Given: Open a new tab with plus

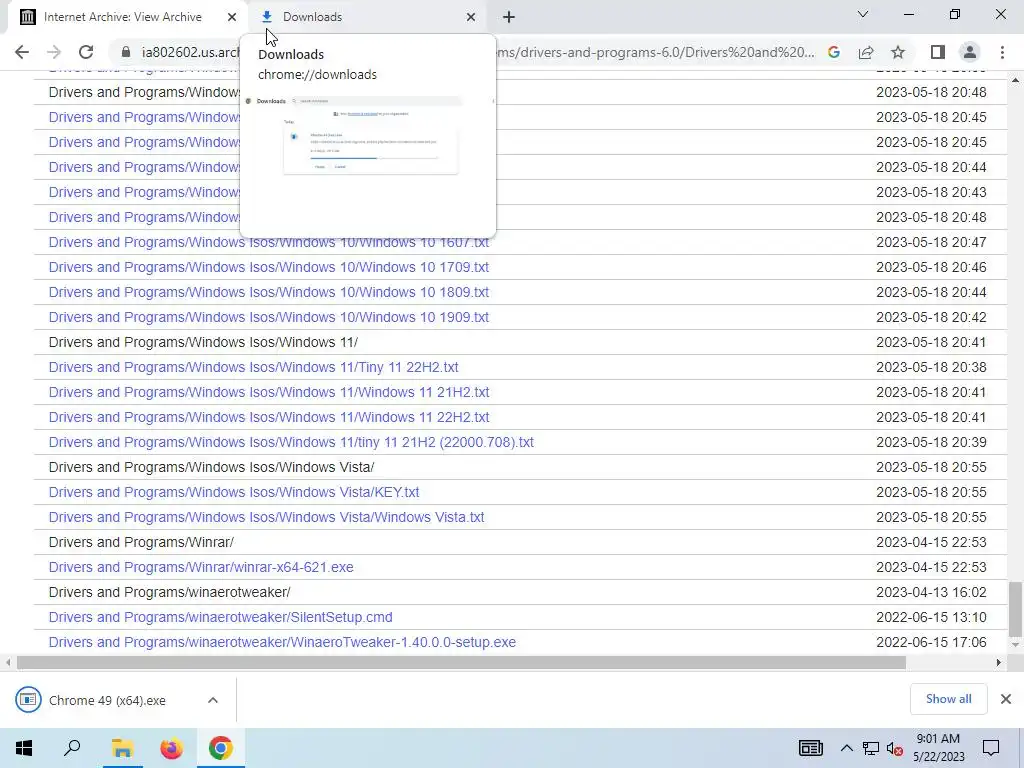Looking at the screenshot, I should pyautogui.click(x=509, y=17).
